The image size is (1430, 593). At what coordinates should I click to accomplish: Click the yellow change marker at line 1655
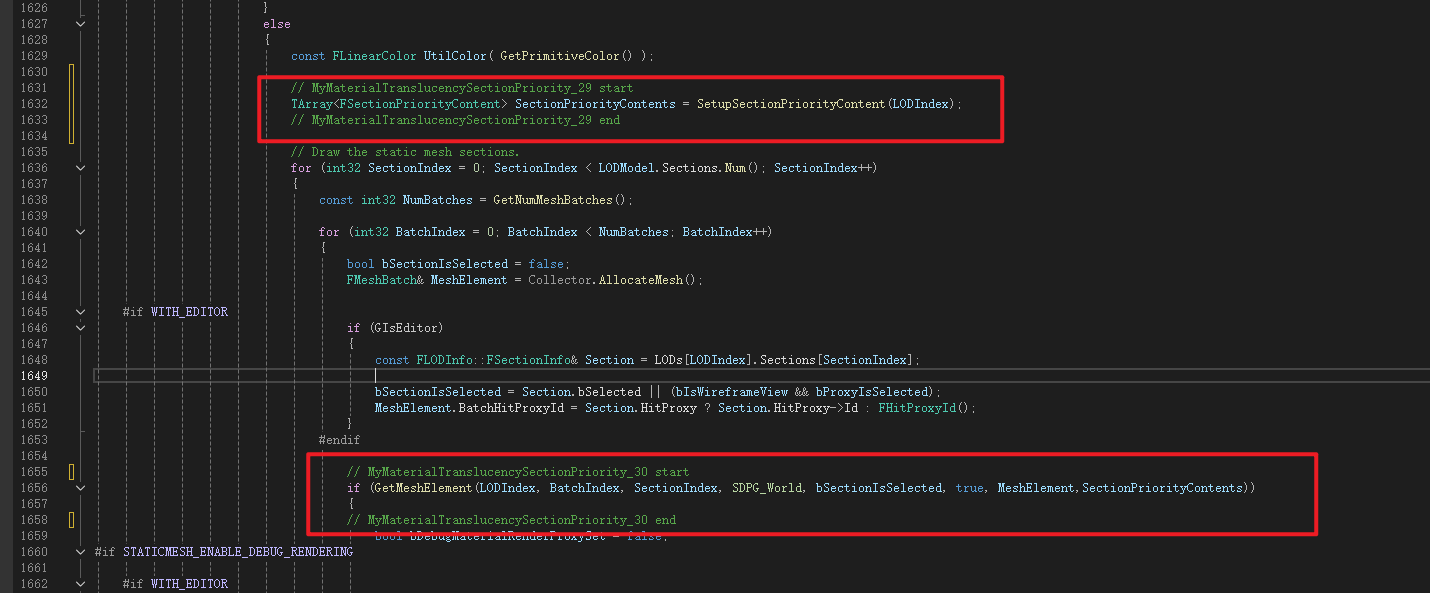(x=72, y=472)
